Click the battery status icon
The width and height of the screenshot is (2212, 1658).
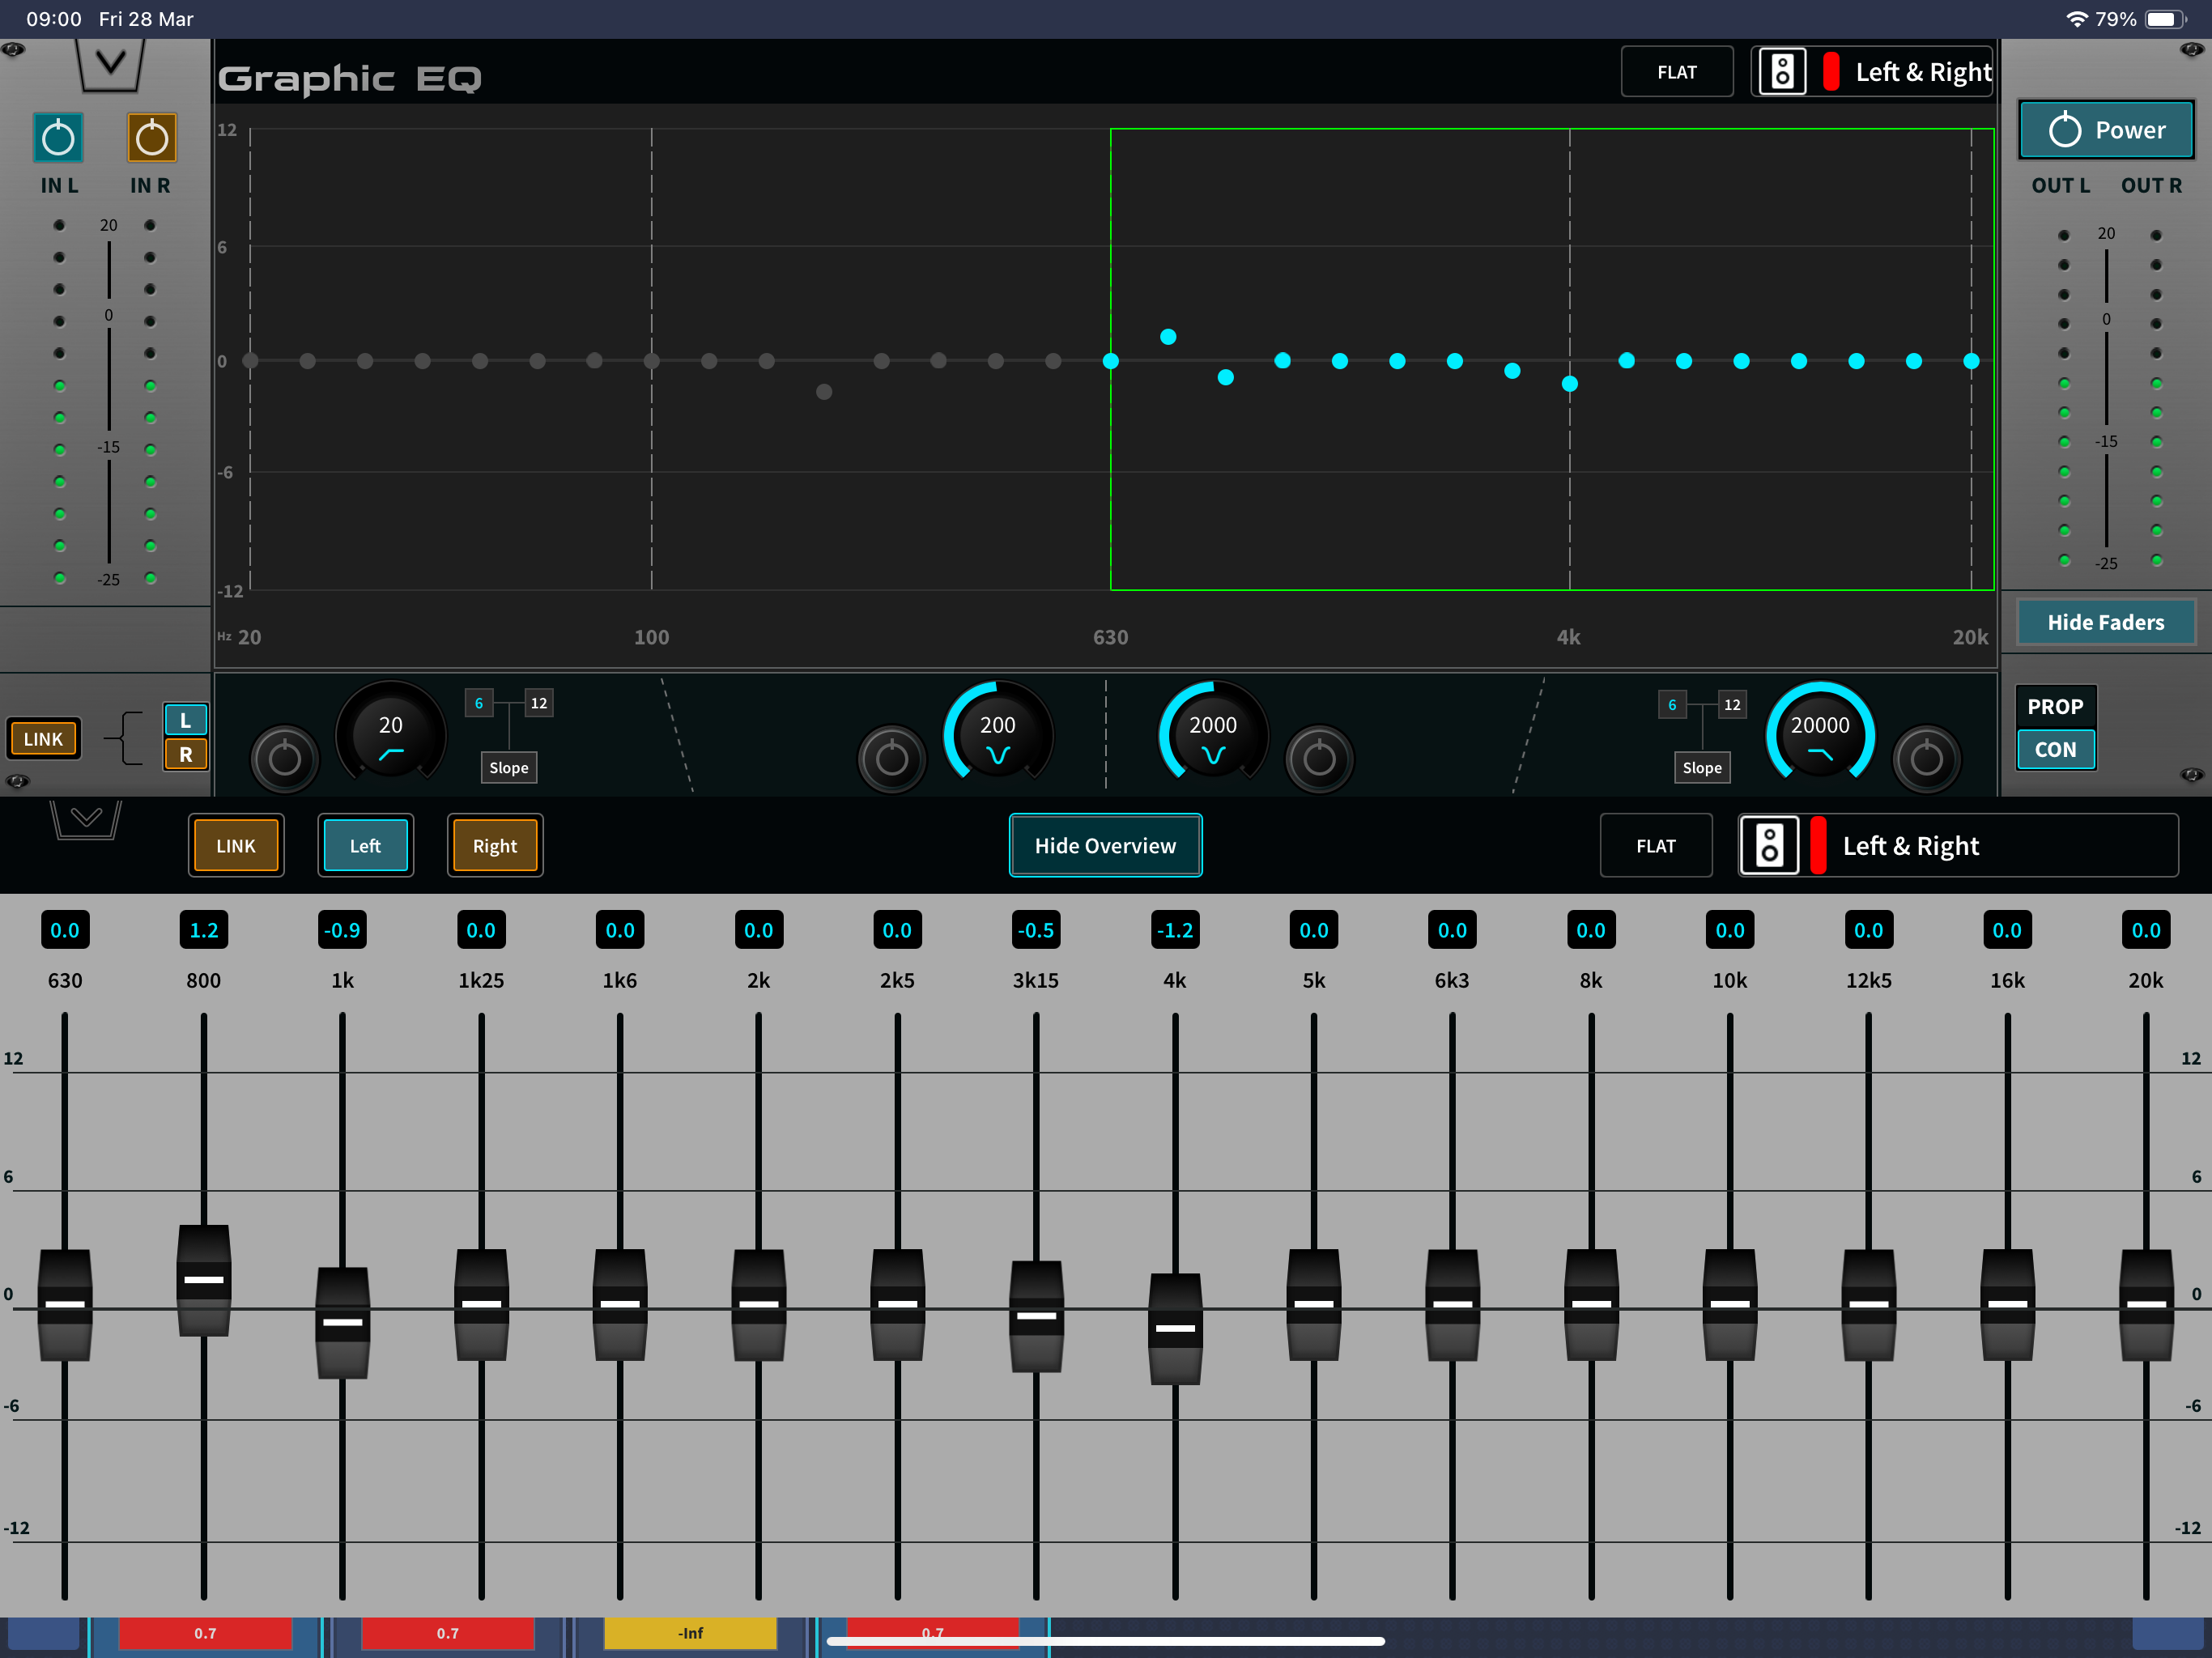2165,19
